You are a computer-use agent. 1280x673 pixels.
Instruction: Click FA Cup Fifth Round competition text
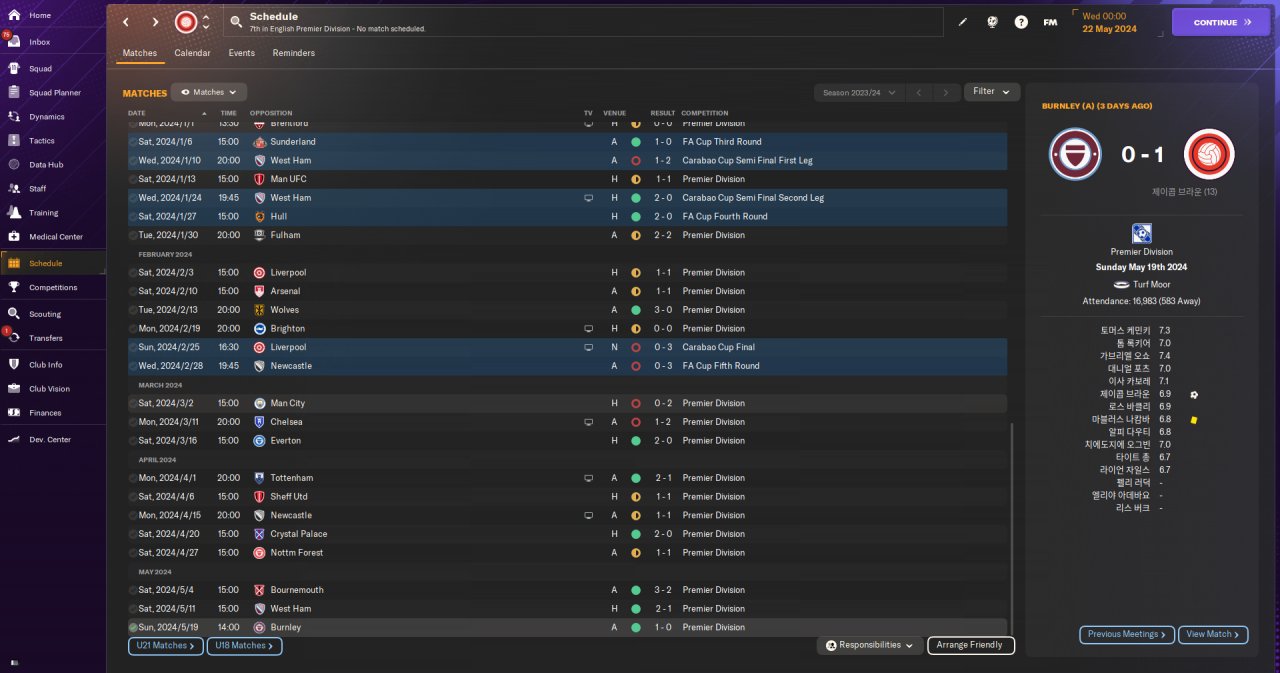click(721, 366)
